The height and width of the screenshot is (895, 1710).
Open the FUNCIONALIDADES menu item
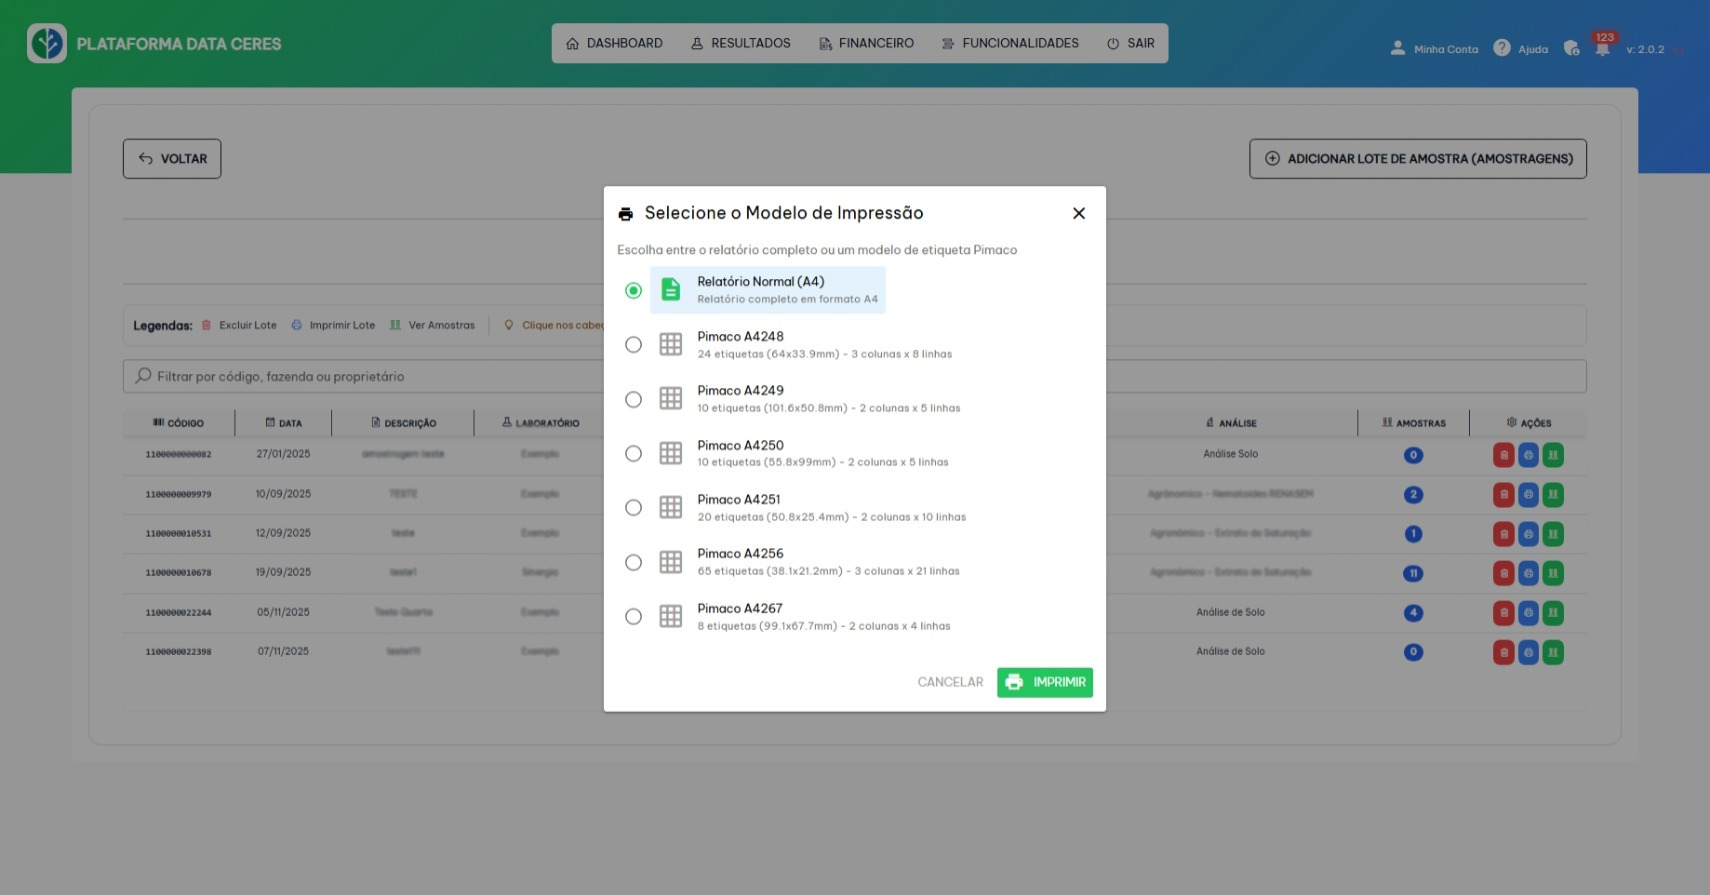click(x=1010, y=43)
